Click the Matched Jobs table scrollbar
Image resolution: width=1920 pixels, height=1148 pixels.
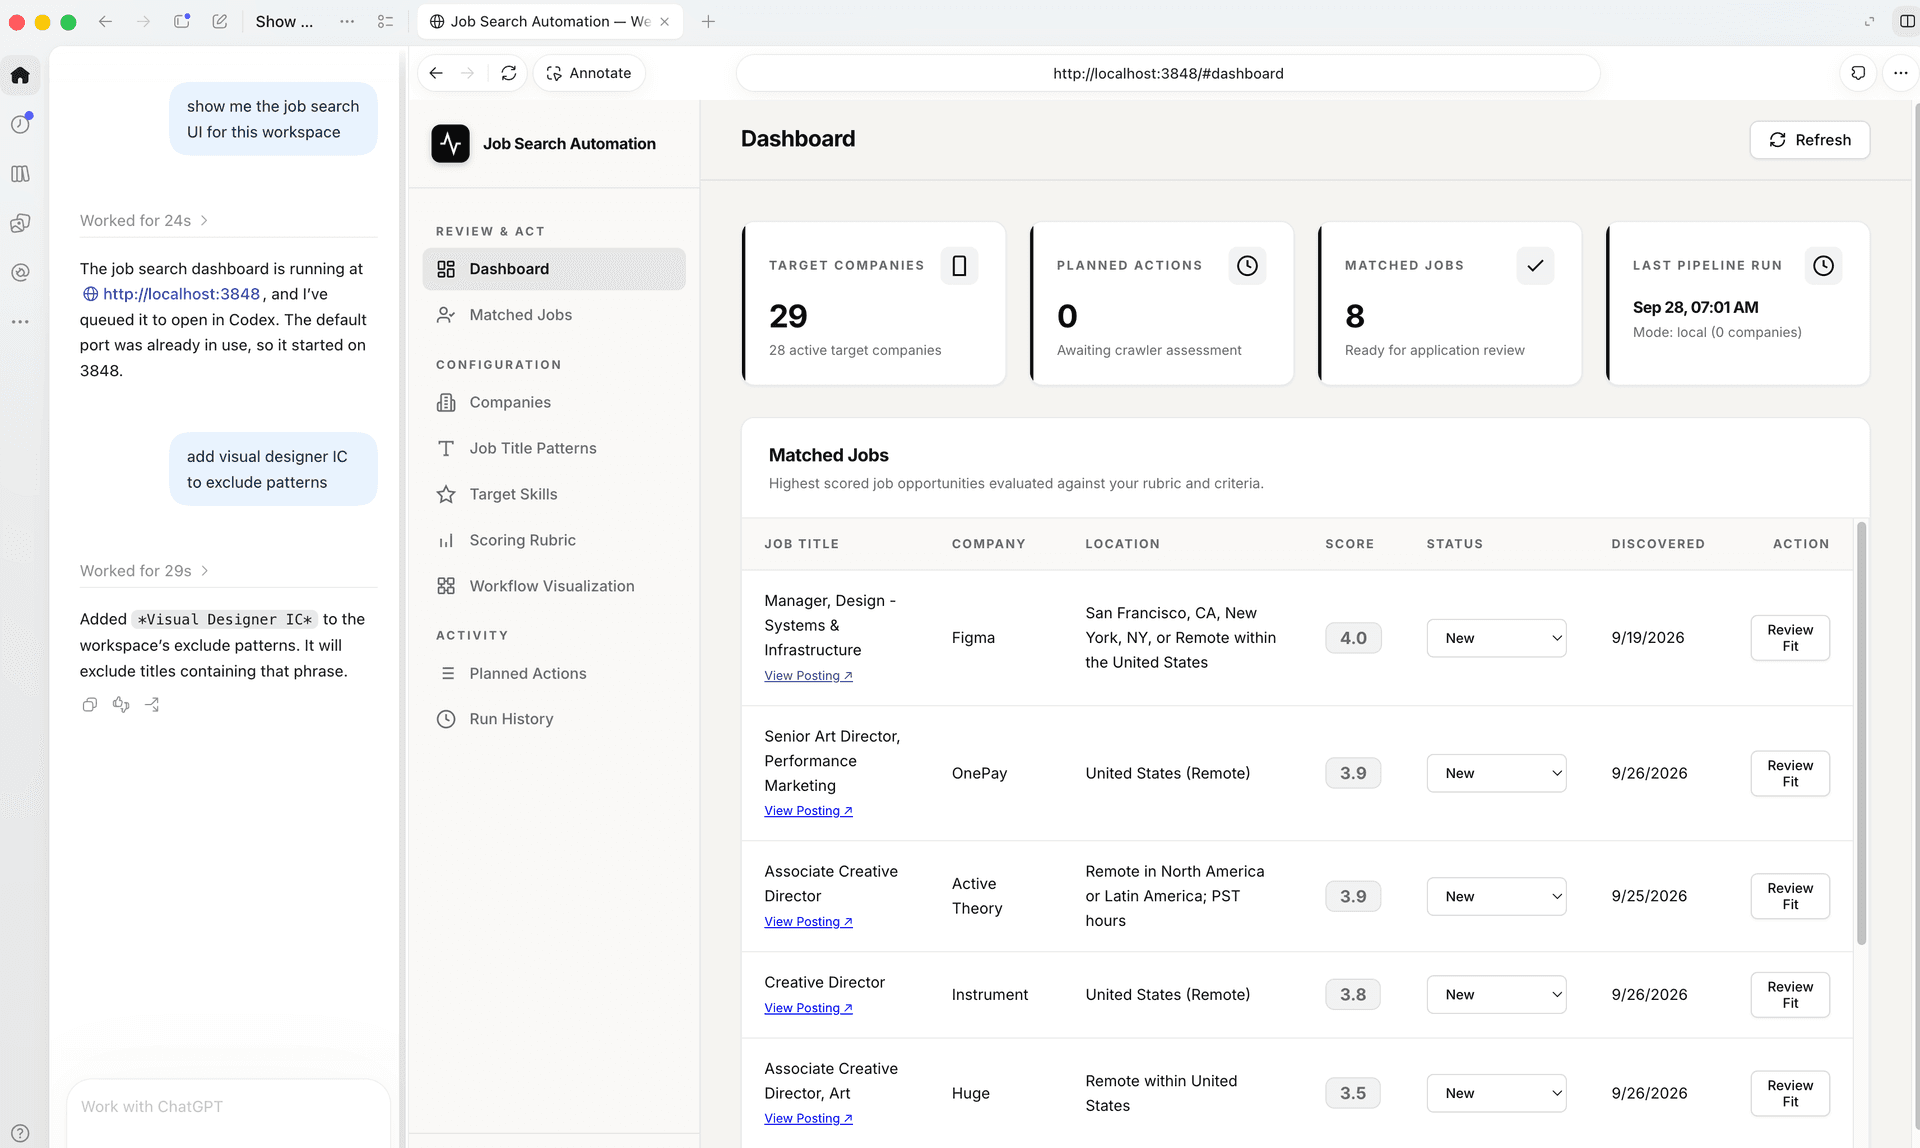[1861, 733]
